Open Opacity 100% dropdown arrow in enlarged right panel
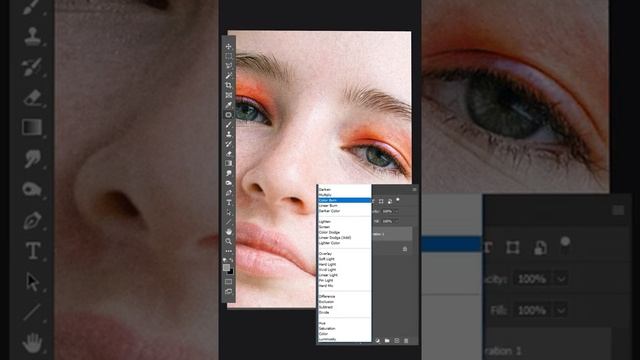This screenshot has height=360, width=640. (x=561, y=279)
